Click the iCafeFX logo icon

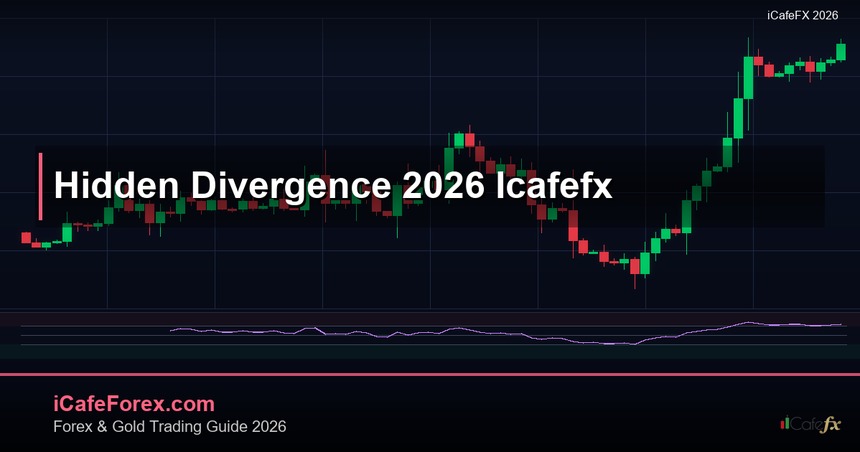coord(811,424)
